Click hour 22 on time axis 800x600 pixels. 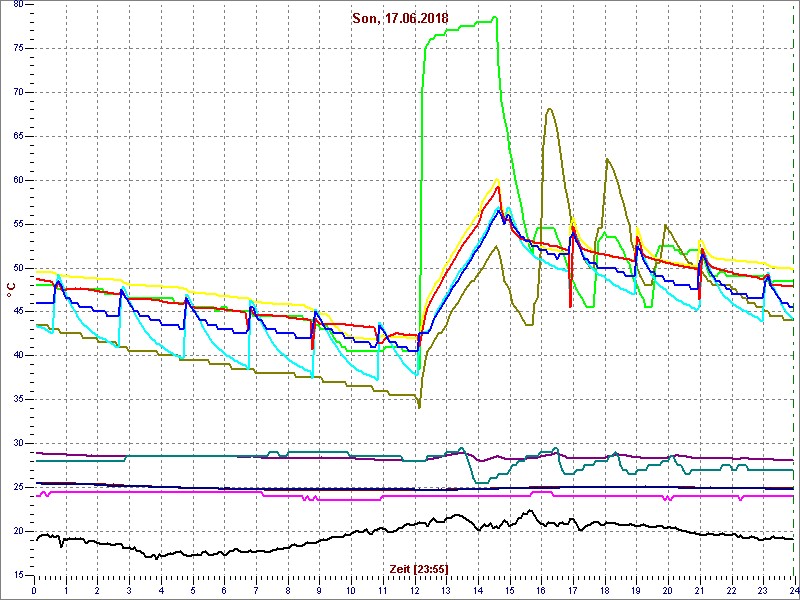[x=731, y=590]
